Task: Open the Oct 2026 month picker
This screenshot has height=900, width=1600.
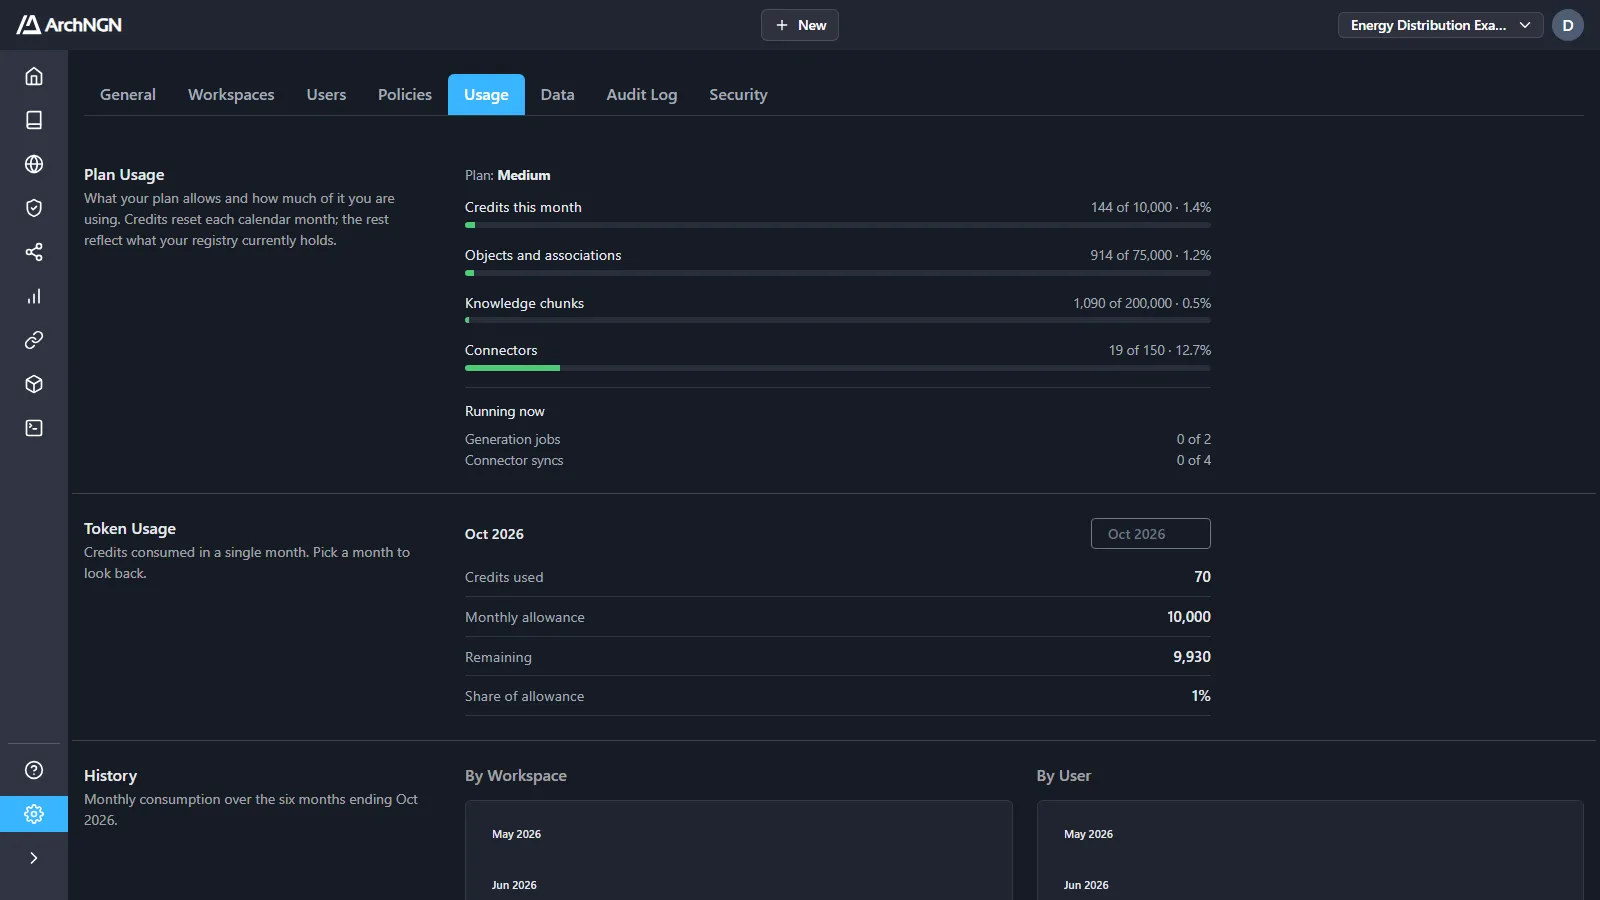Action: coord(1151,534)
